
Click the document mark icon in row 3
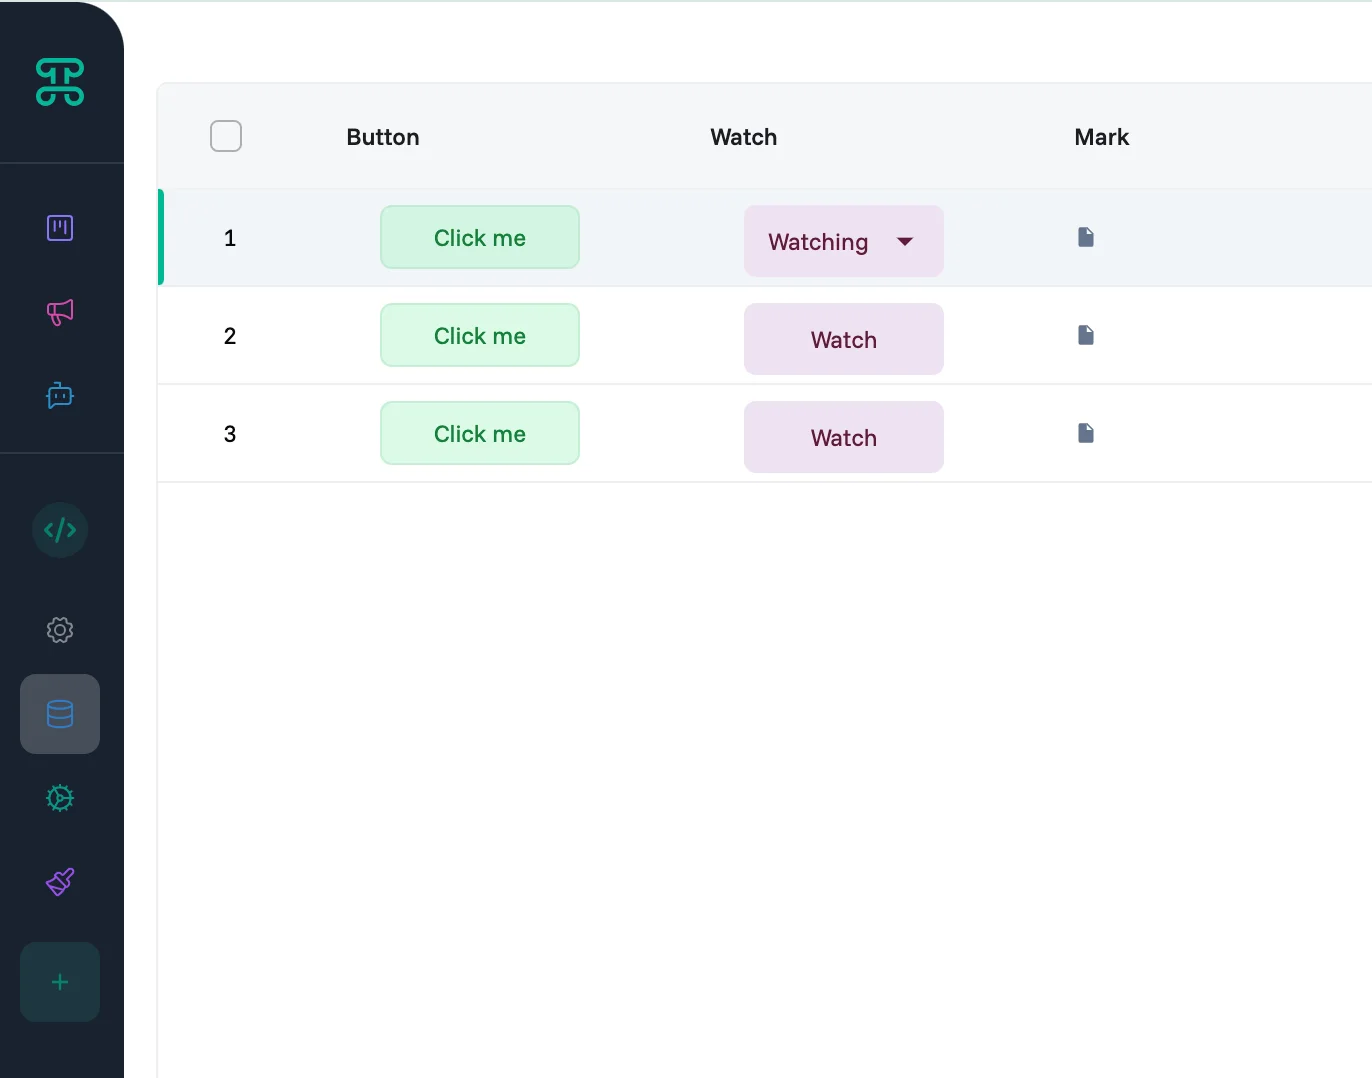pyautogui.click(x=1086, y=433)
